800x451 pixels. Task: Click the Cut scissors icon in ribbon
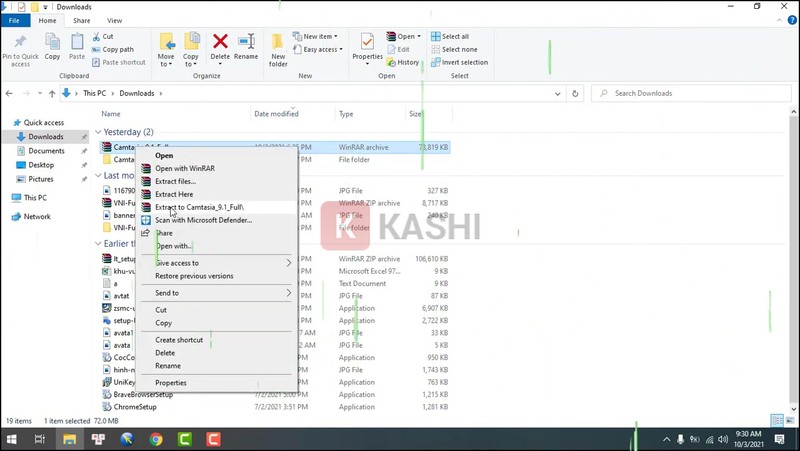click(96, 37)
